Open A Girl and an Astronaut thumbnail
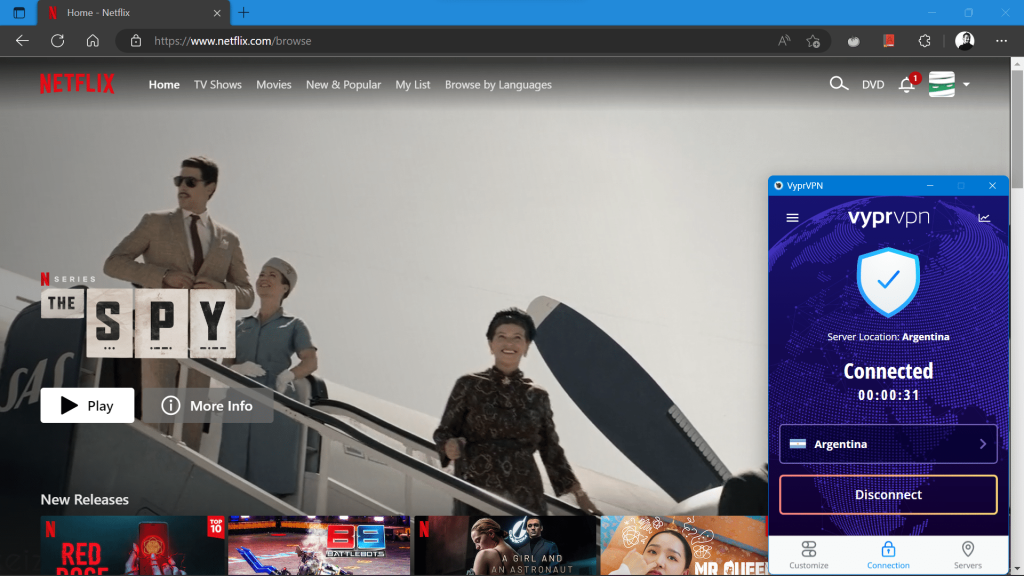 pyautogui.click(x=506, y=546)
